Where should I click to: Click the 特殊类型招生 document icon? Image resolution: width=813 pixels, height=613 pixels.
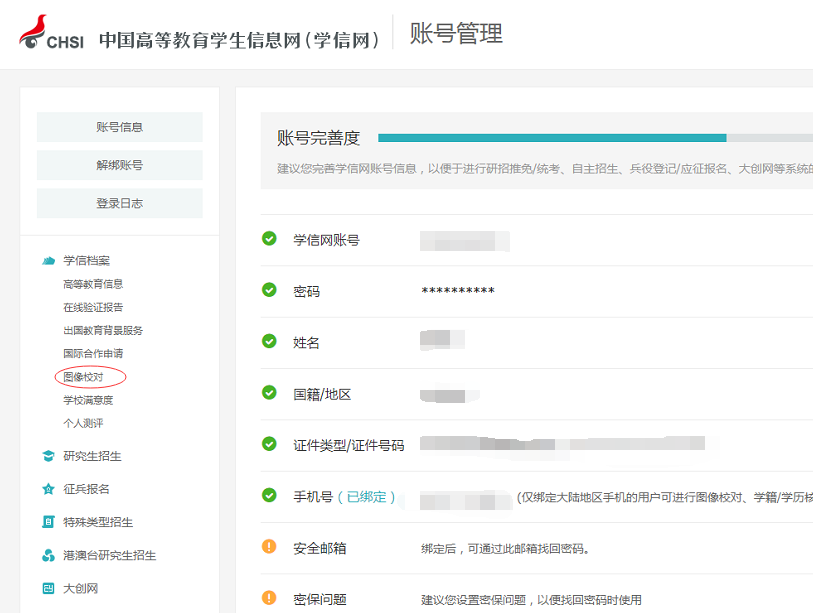48,522
